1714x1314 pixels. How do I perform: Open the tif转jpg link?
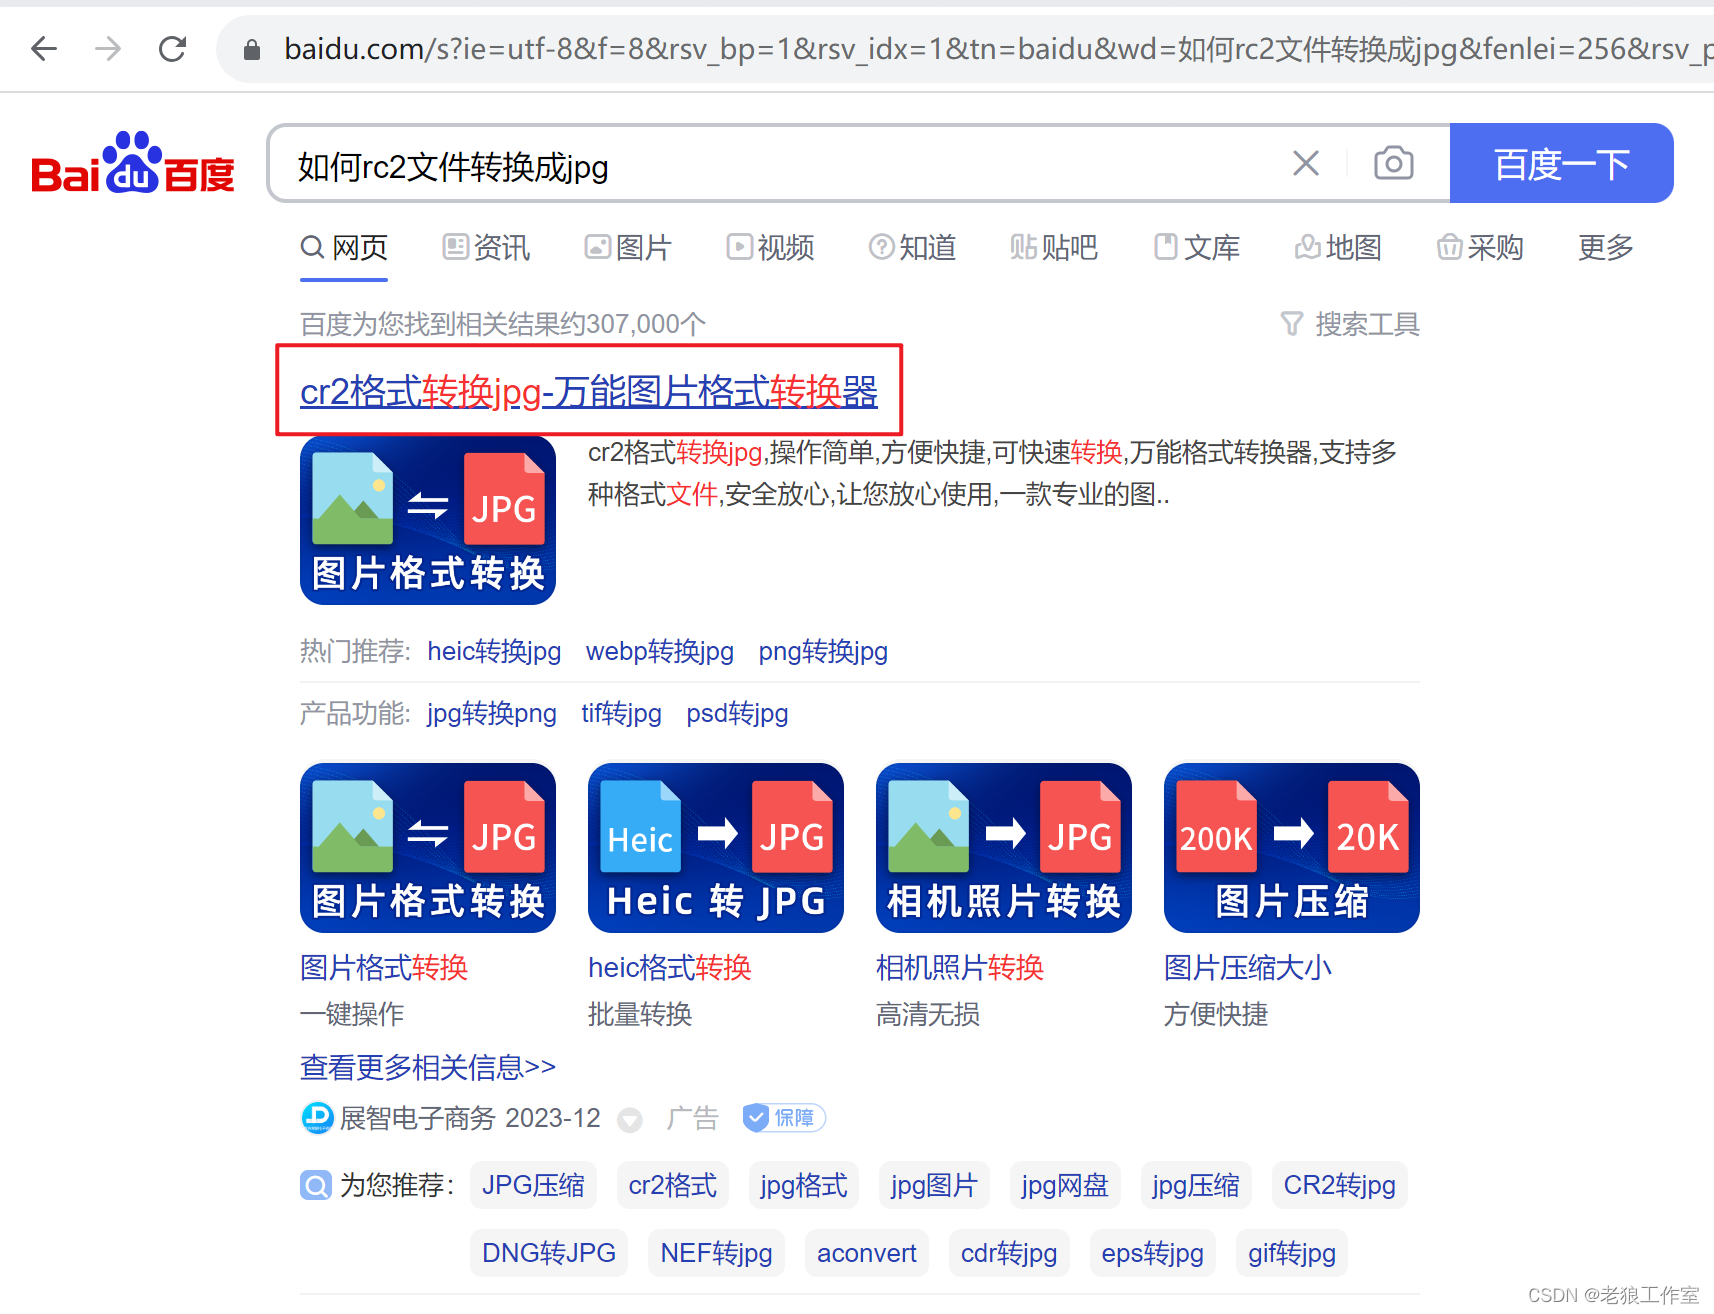tap(622, 714)
